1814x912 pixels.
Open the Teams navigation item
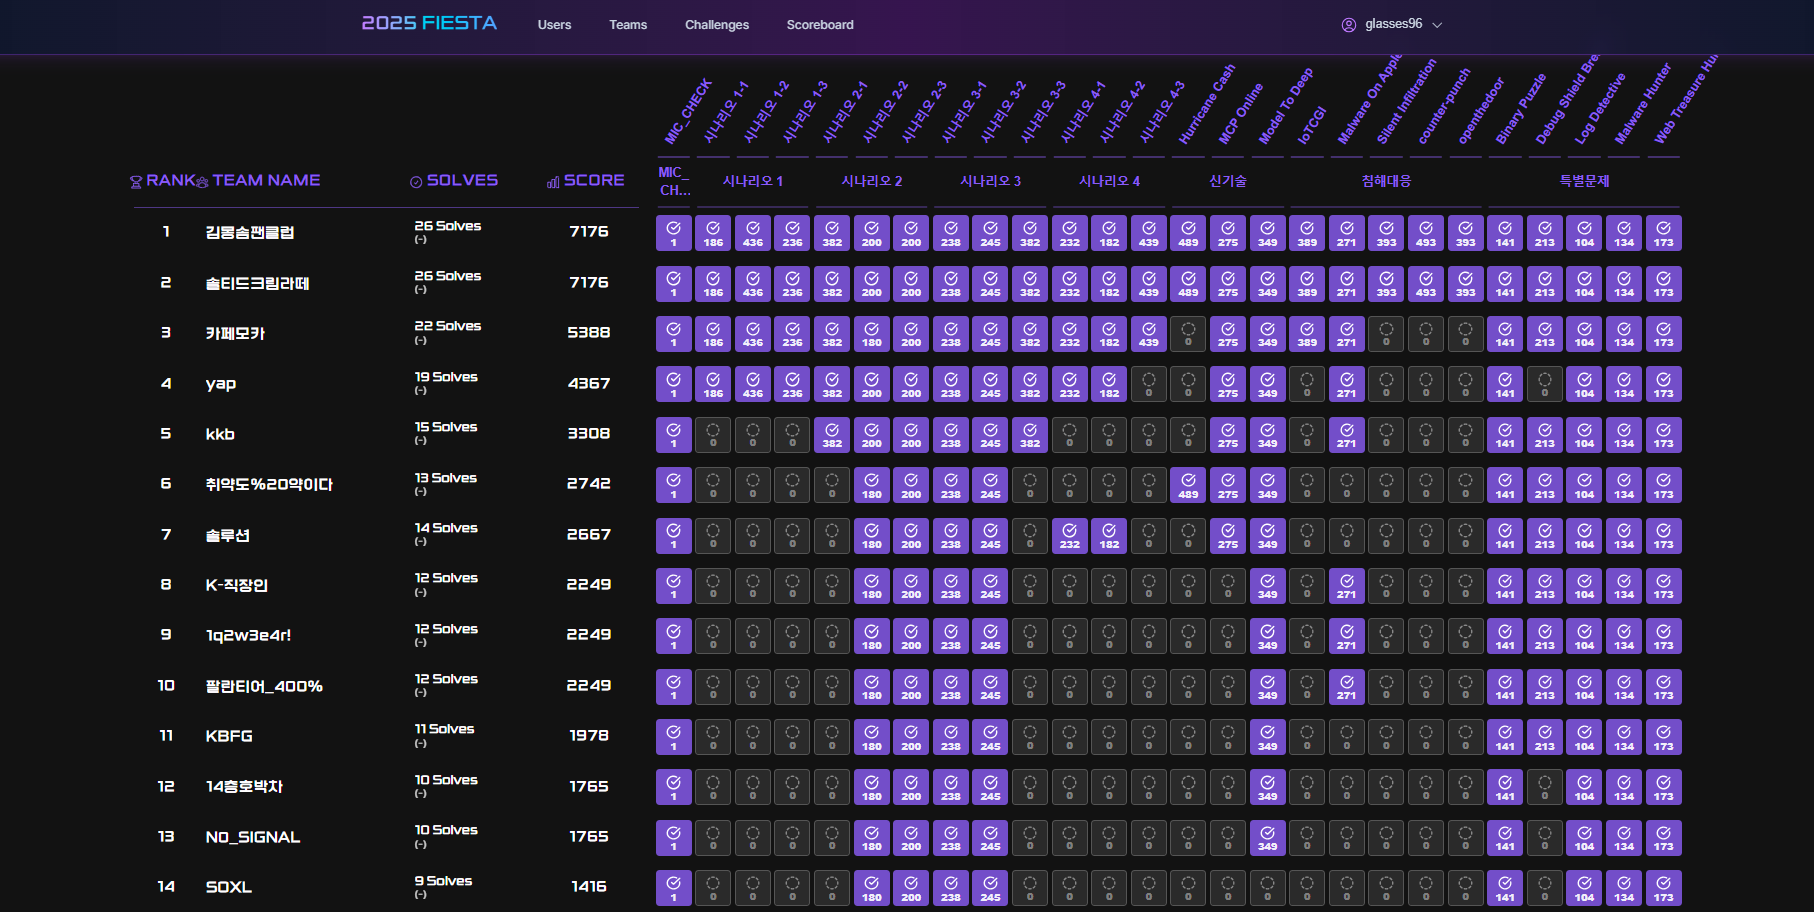pyautogui.click(x=628, y=25)
